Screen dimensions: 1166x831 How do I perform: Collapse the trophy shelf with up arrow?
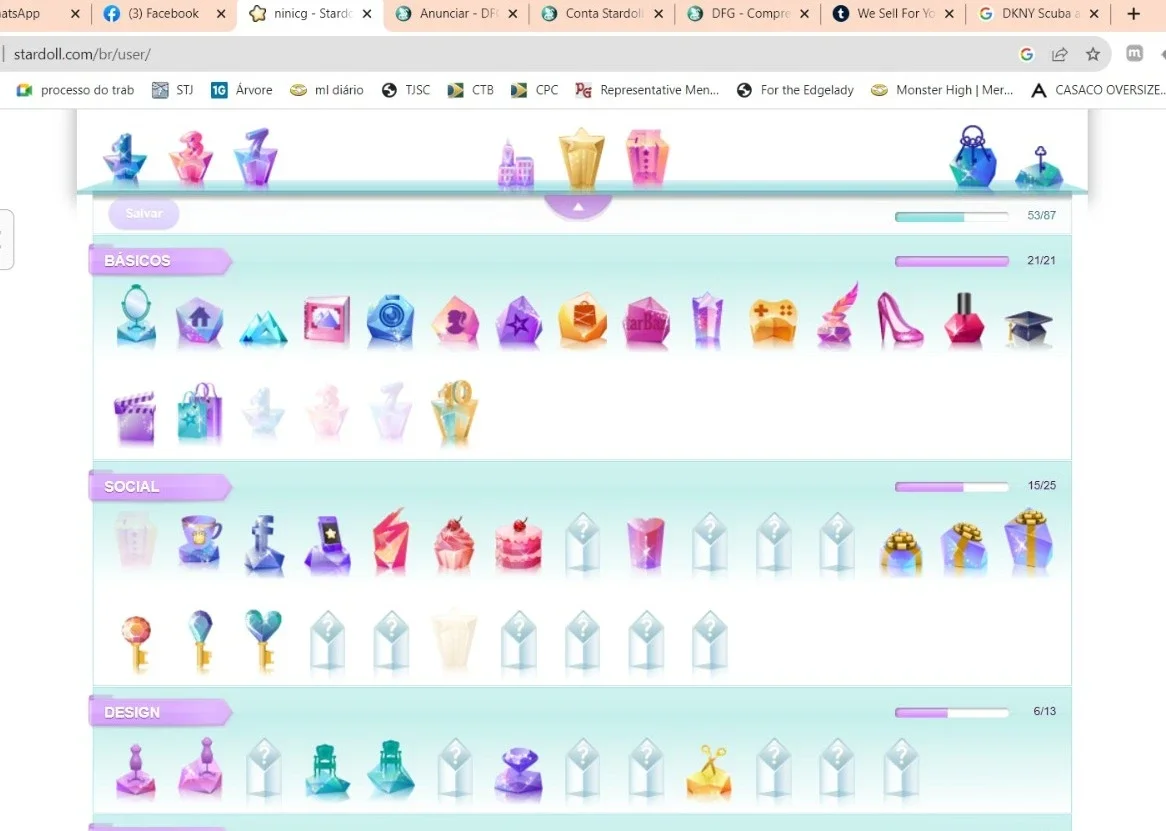coord(578,207)
